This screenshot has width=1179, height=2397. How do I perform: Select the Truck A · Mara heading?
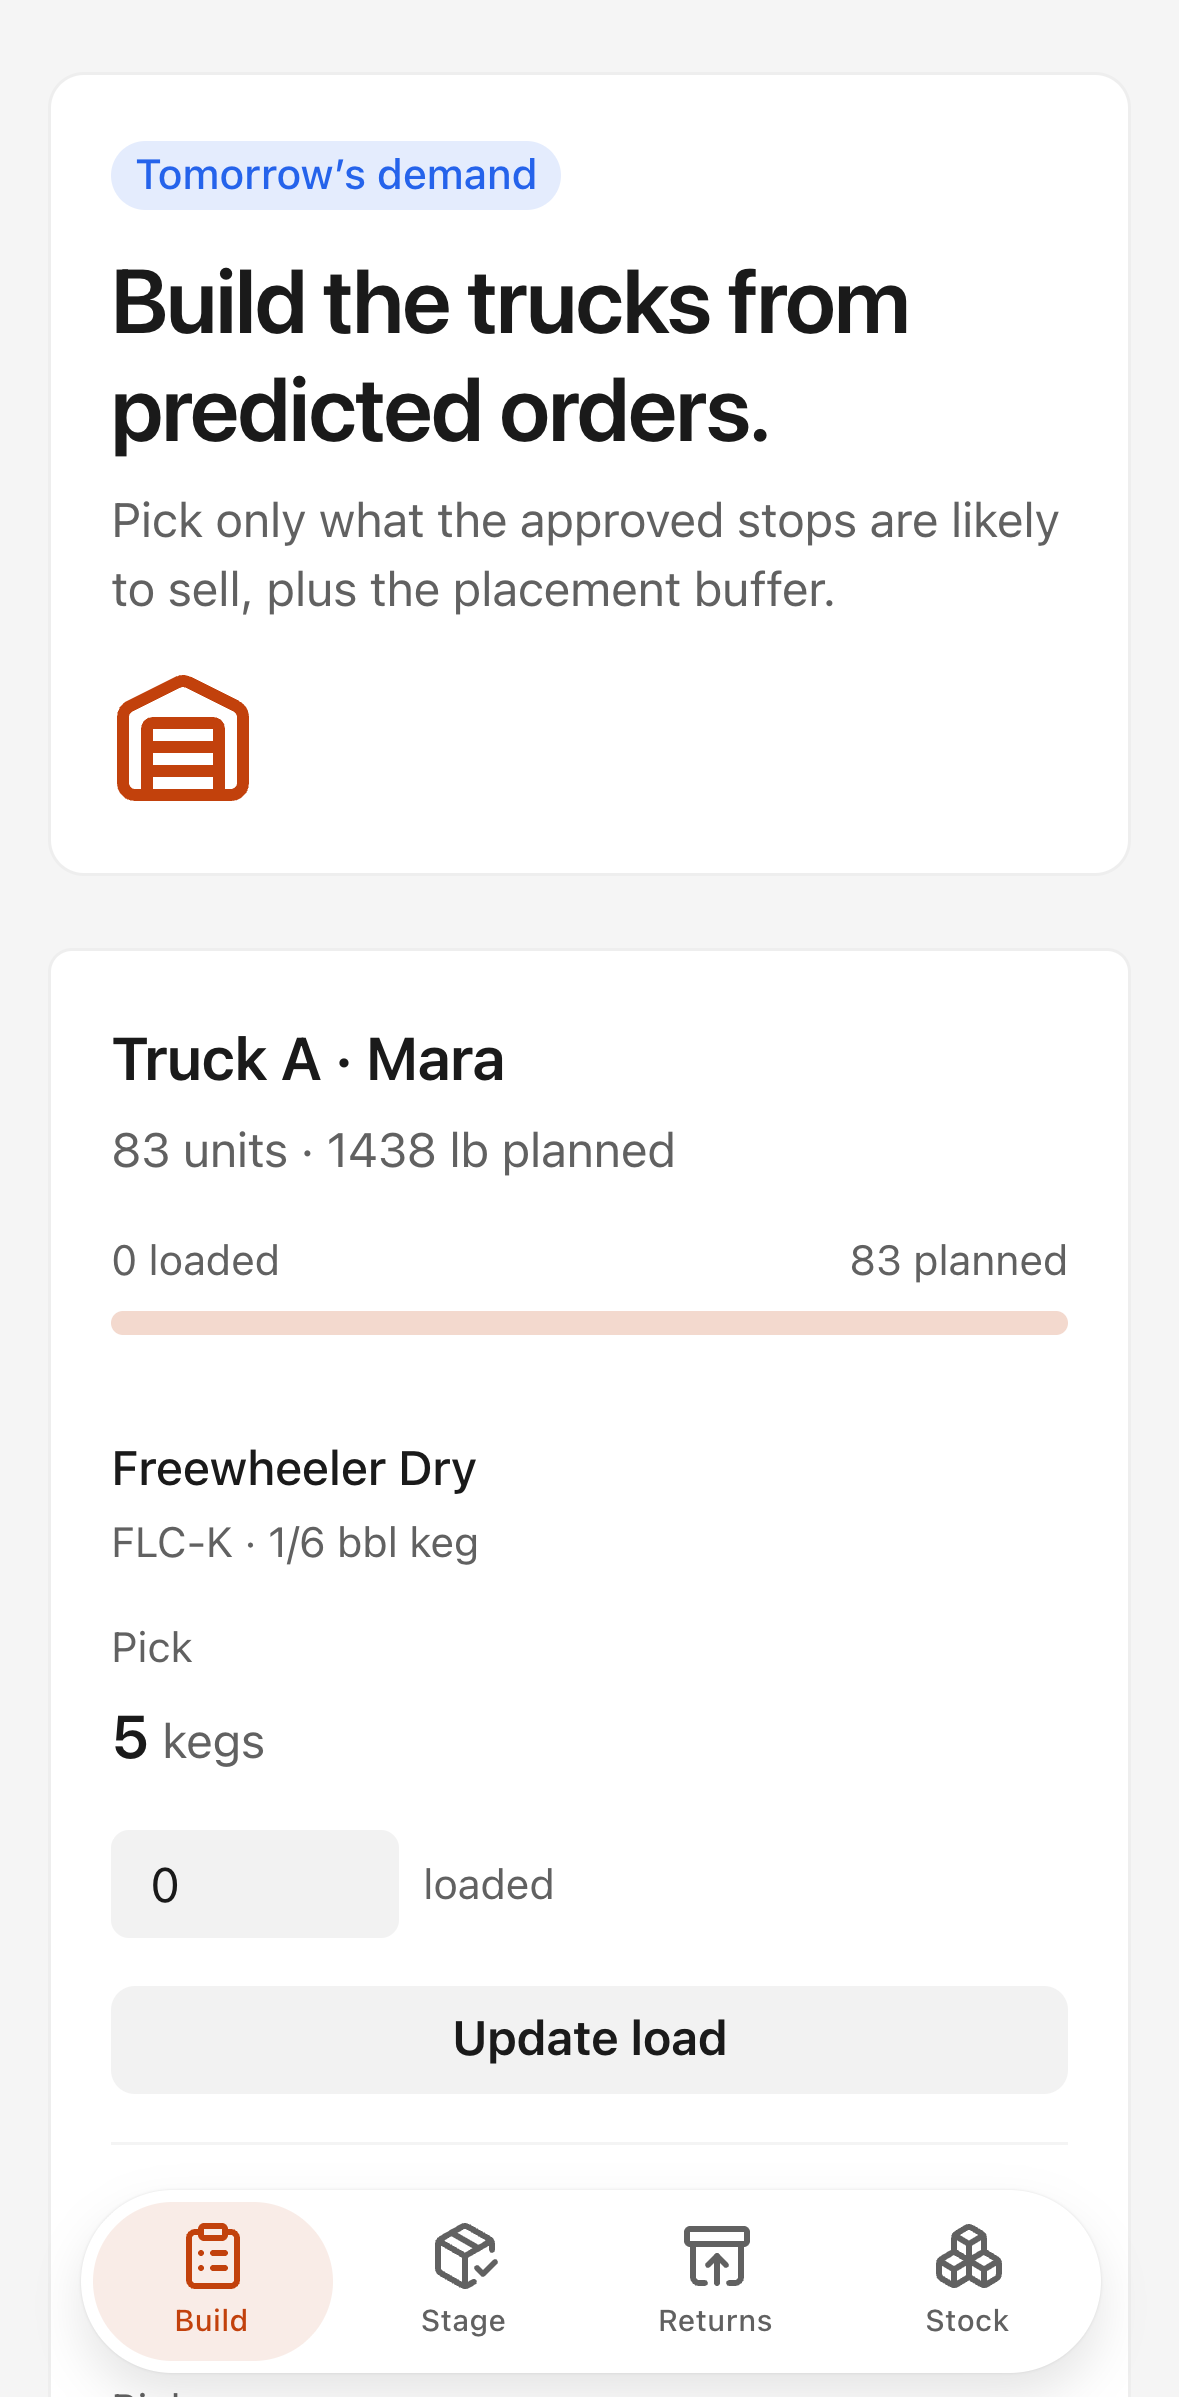point(308,1059)
